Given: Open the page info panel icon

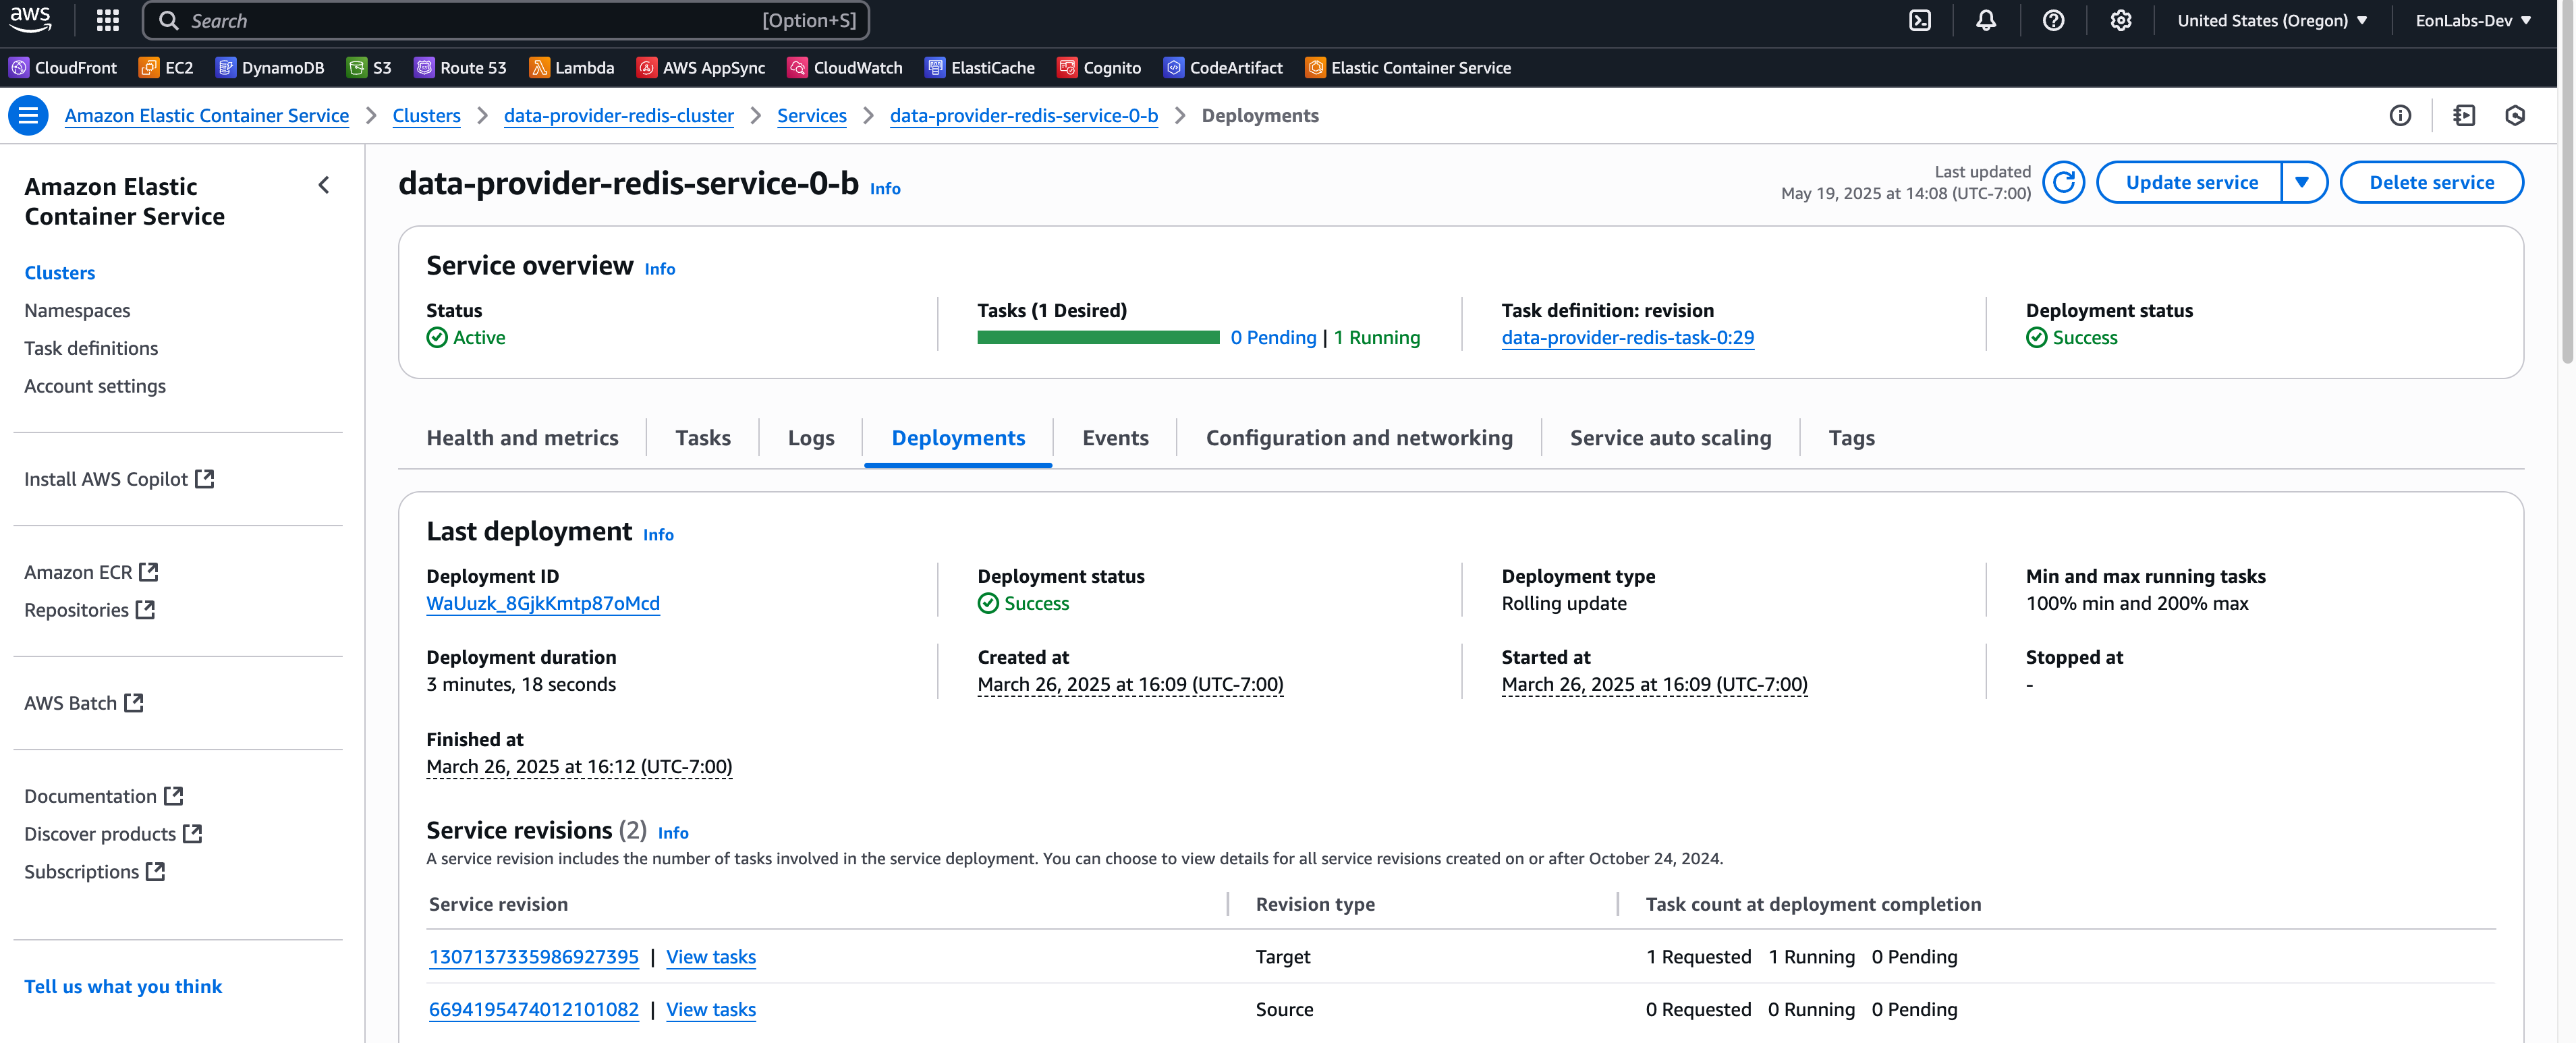Looking at the screenshot, I should (x=2400, y=116).
